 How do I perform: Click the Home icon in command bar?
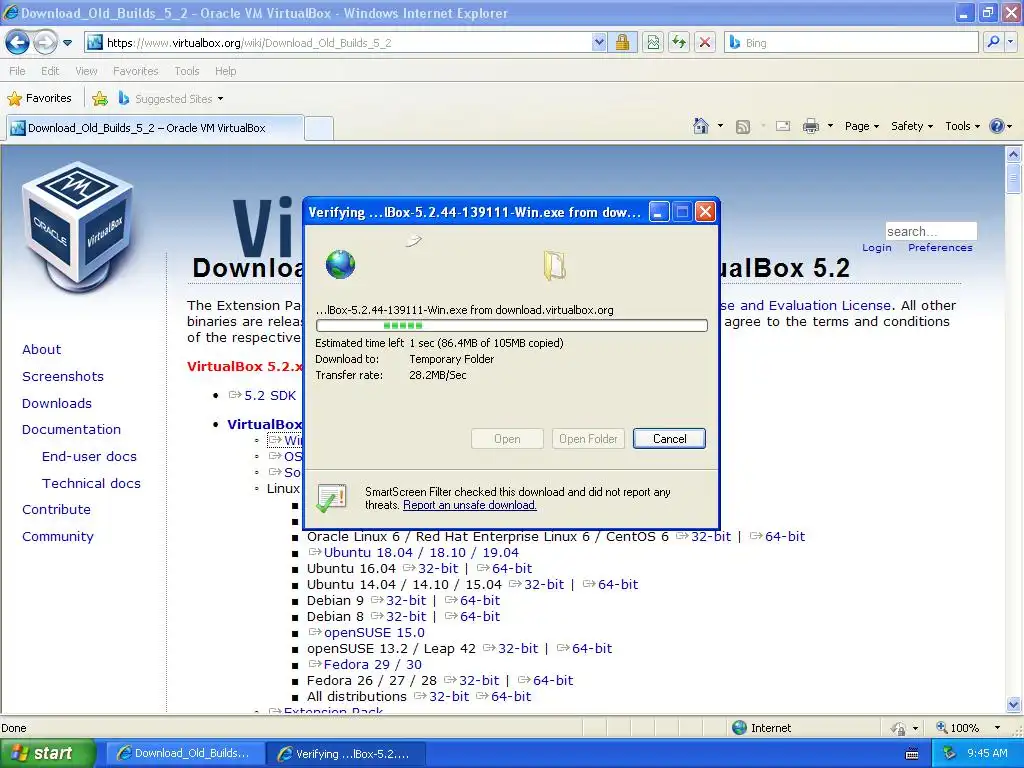701,126
